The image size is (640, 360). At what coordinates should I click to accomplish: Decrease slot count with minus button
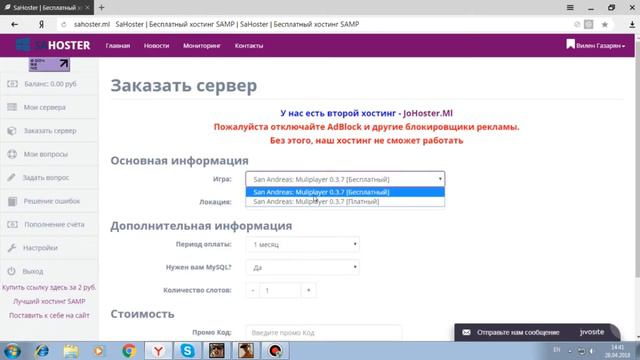[253, 290]
